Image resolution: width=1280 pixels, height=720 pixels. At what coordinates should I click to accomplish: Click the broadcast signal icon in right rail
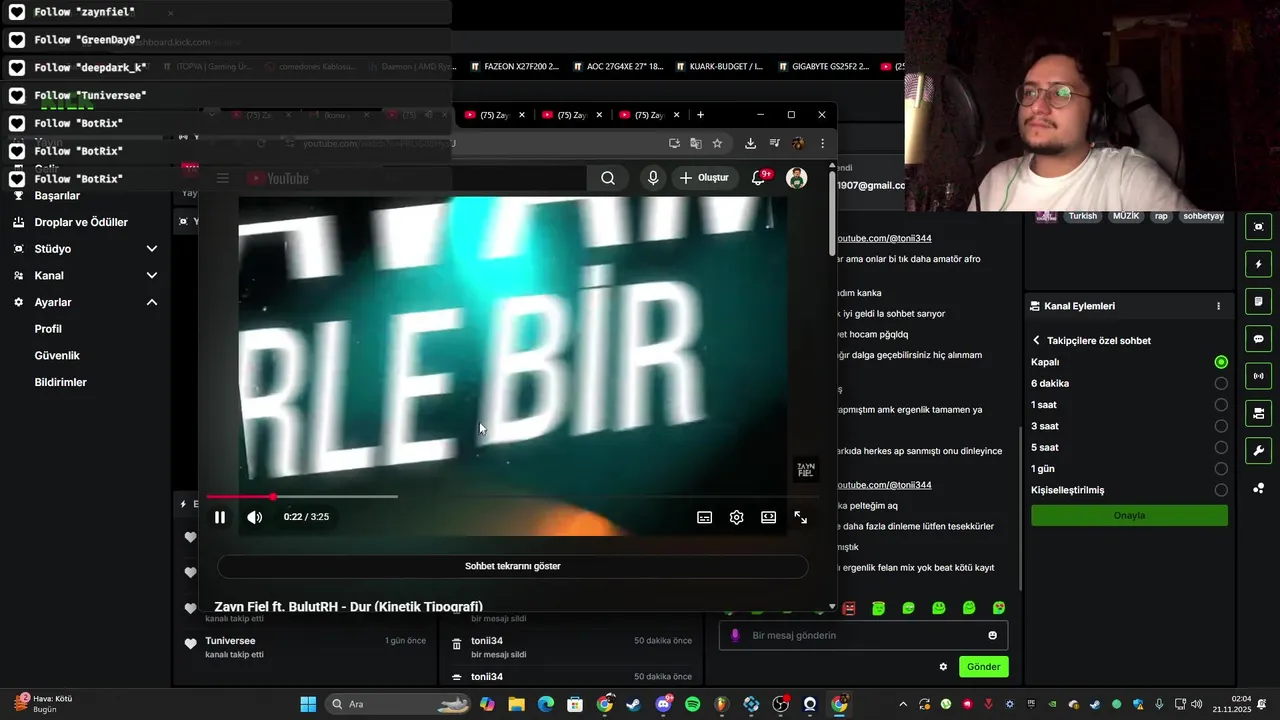[x=1259, y=376]
